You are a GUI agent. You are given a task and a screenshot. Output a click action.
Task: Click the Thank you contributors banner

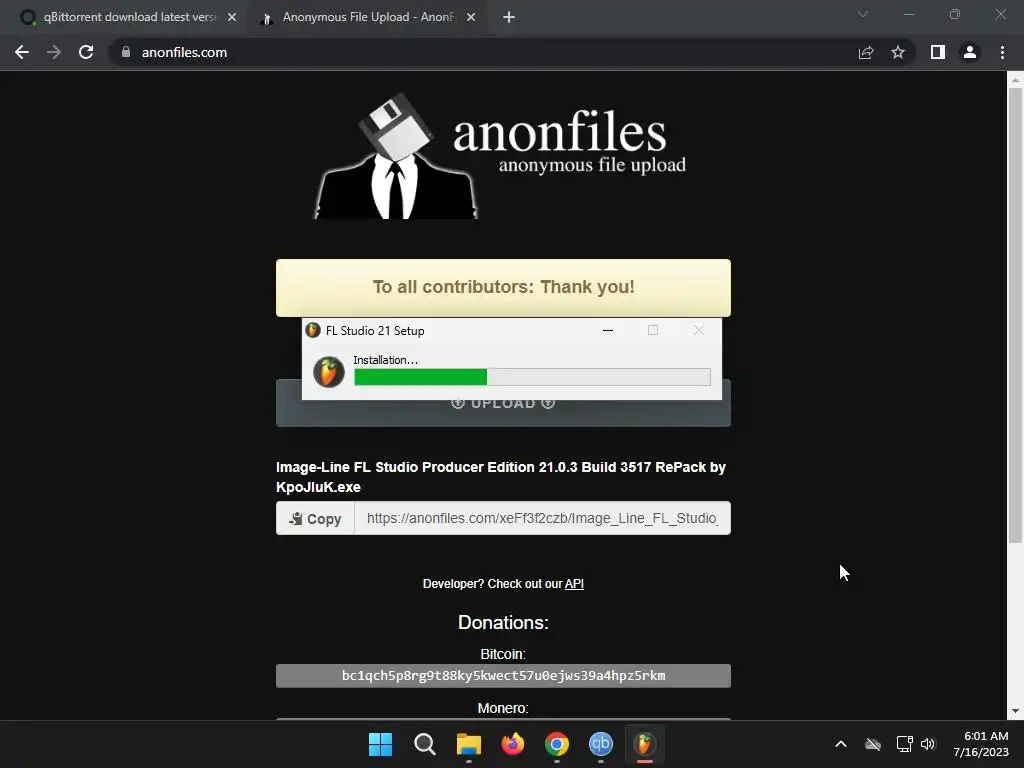coord(504,288)
